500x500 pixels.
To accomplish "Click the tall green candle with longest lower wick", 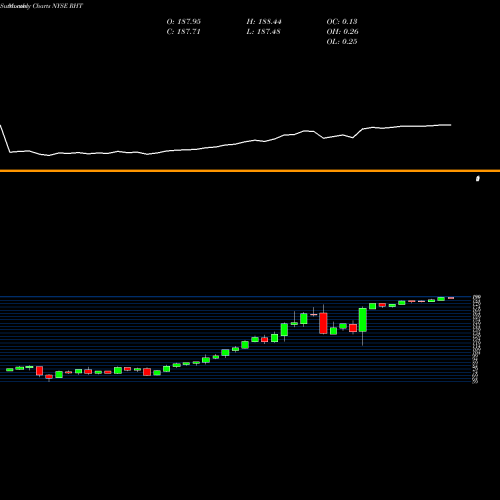I will (363, 320).
